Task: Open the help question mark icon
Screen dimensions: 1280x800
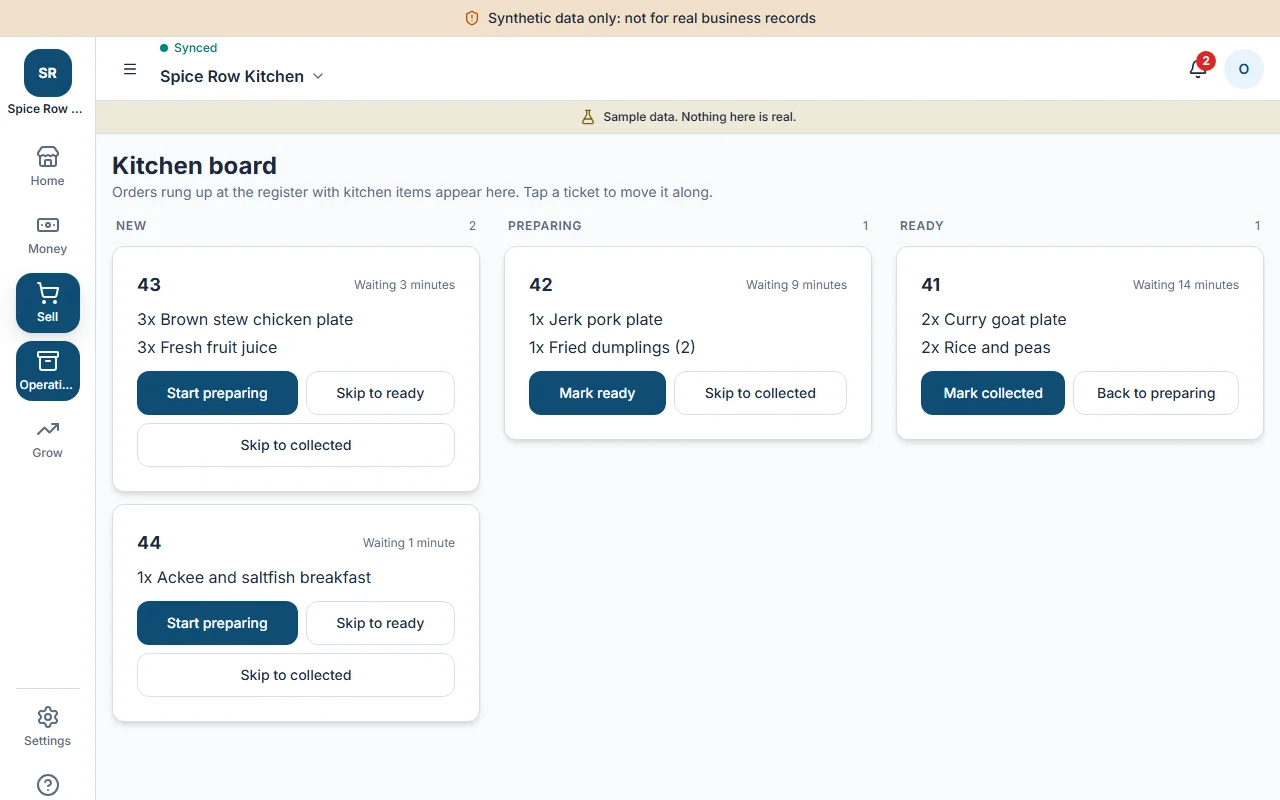Action: point(47,785)
